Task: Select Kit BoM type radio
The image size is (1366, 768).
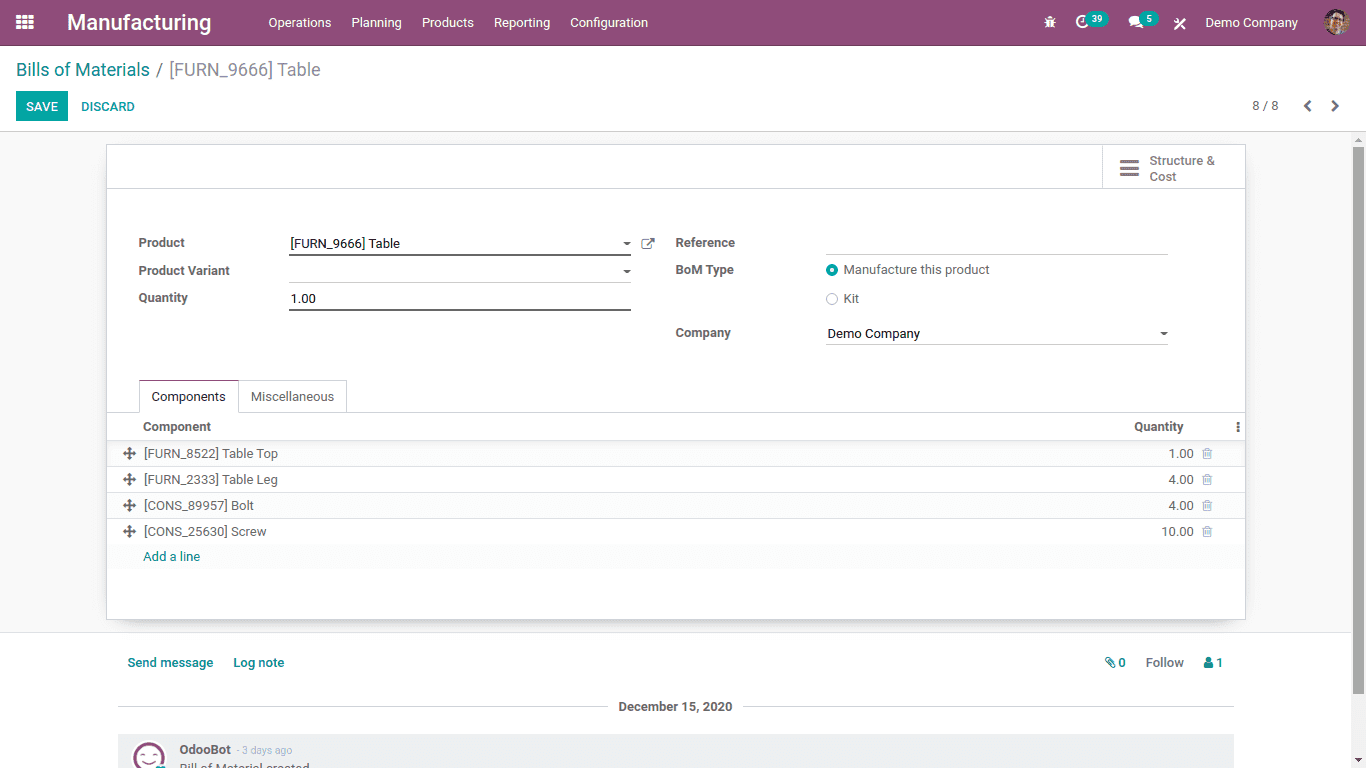Action: (832, 299)
